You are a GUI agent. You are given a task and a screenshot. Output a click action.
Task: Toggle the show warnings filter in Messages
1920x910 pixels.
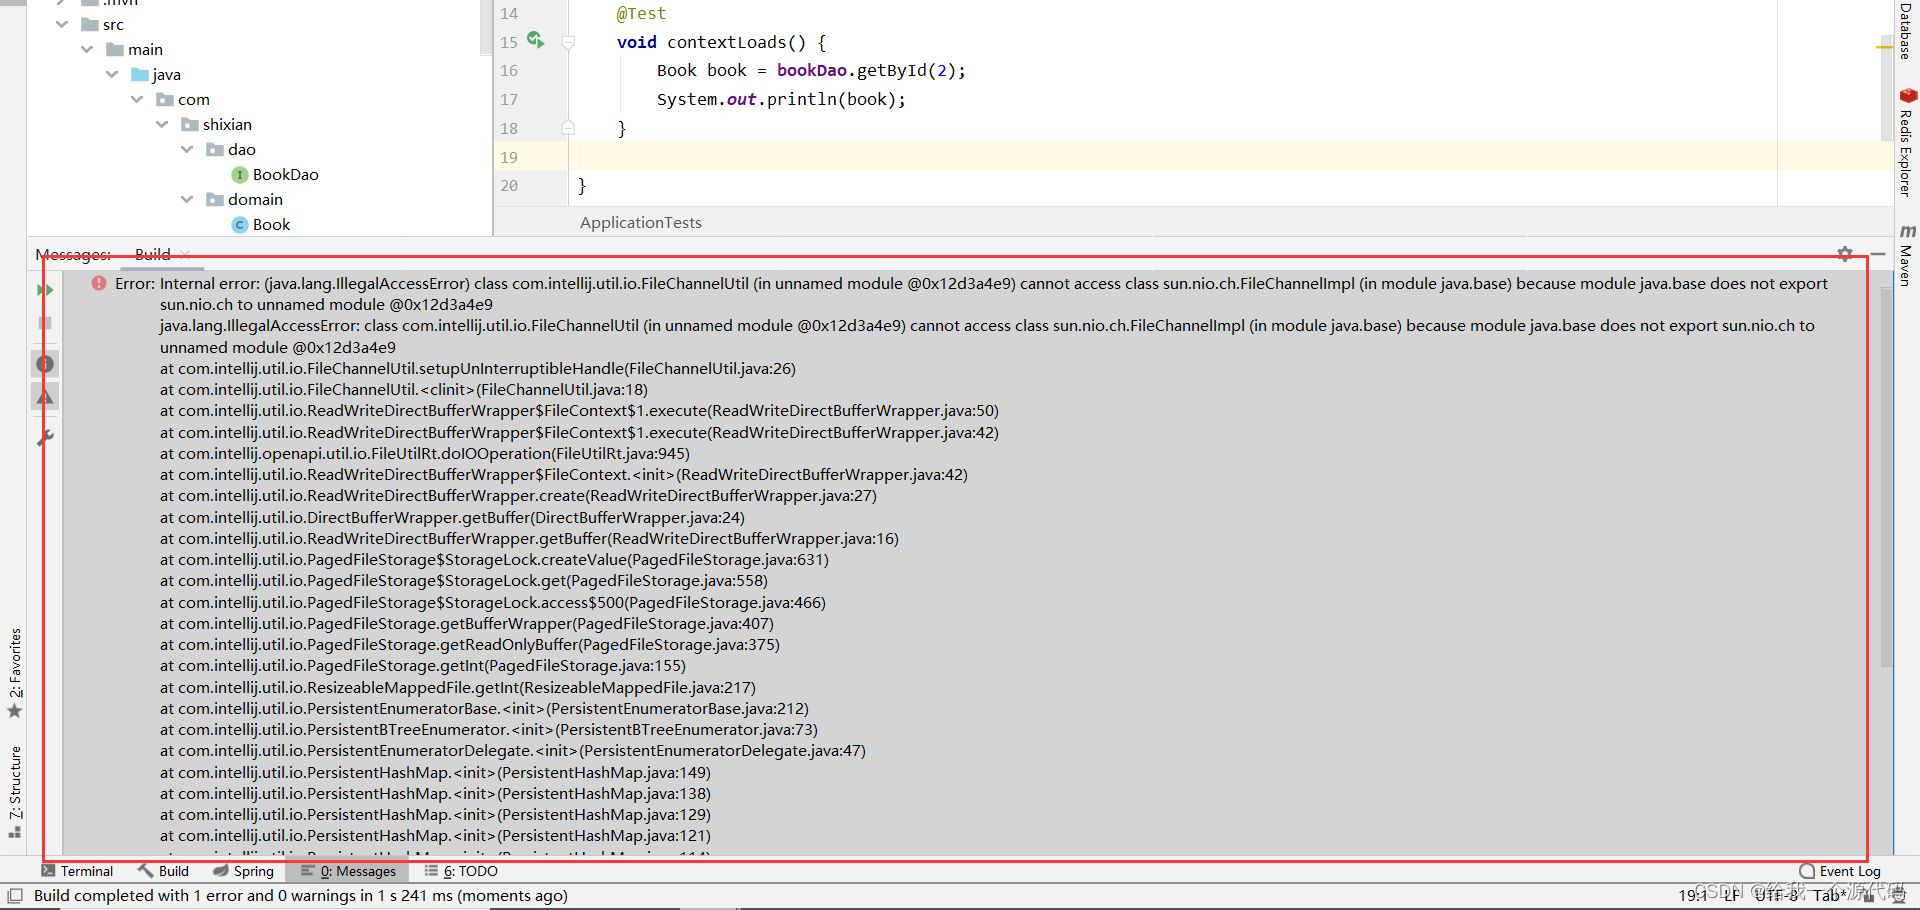click(x=45, y=397)
